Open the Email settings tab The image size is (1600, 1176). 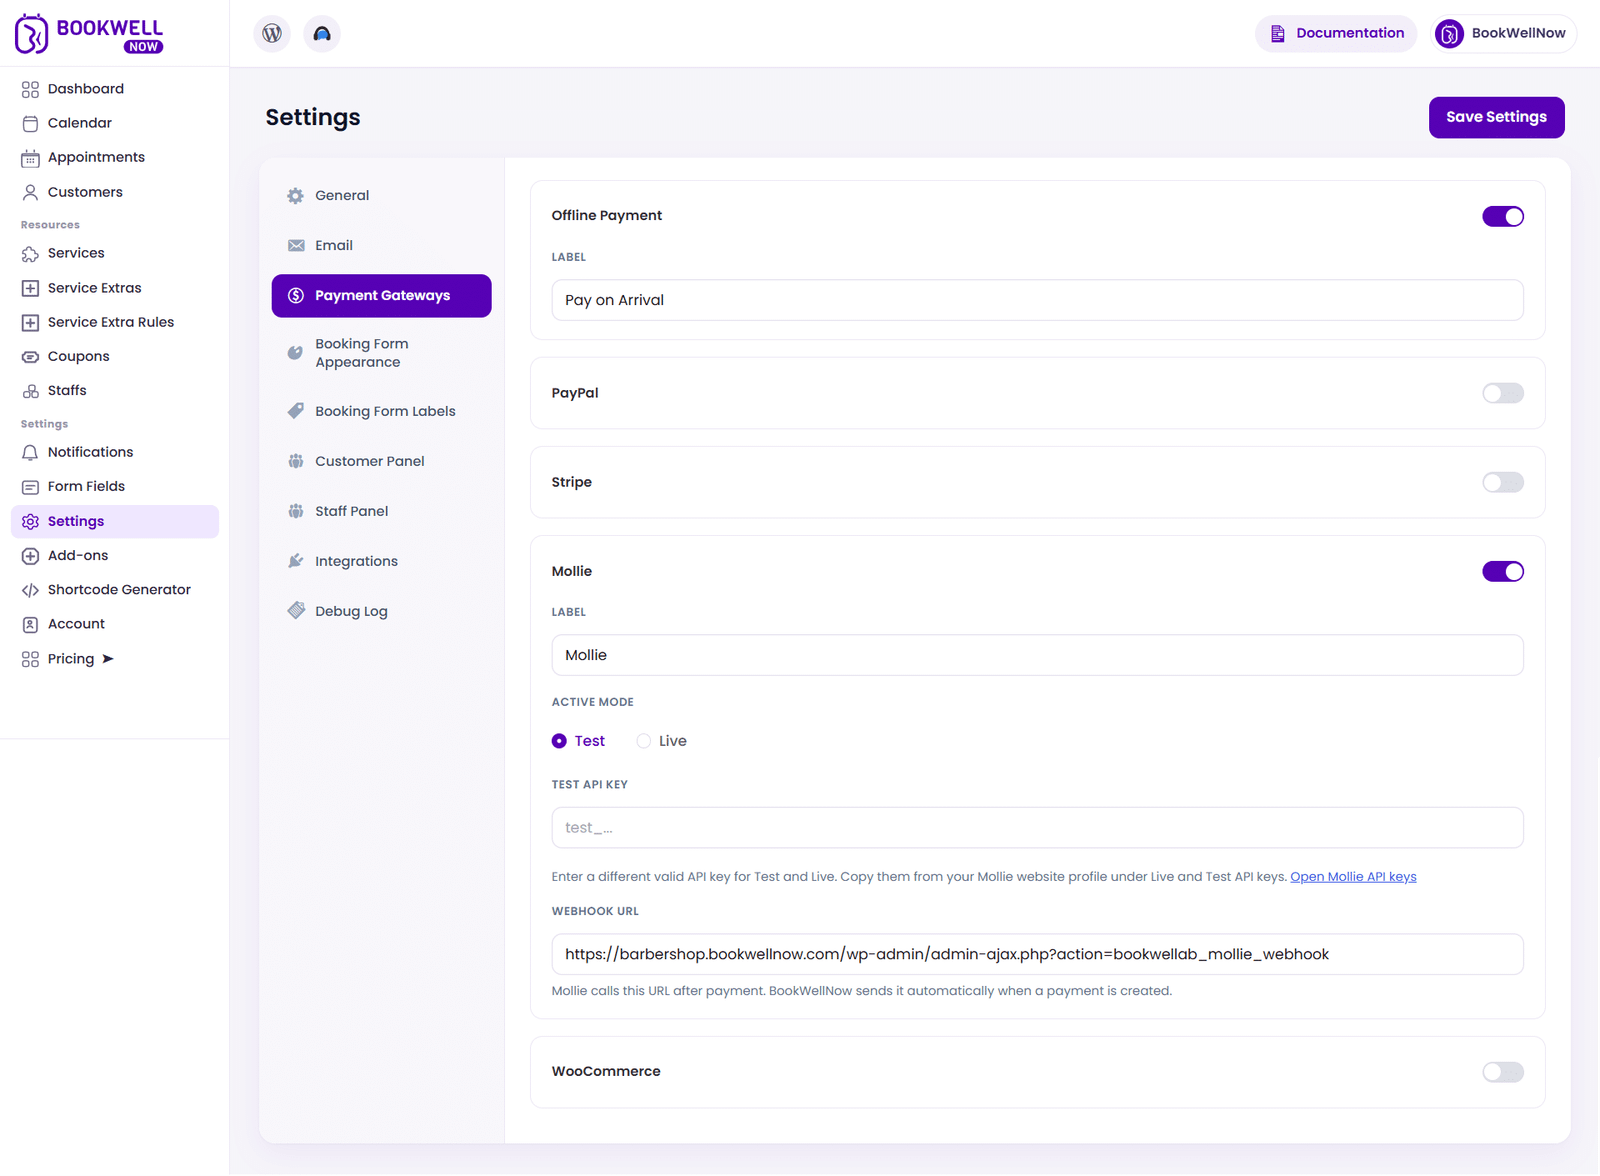[381, 246]
